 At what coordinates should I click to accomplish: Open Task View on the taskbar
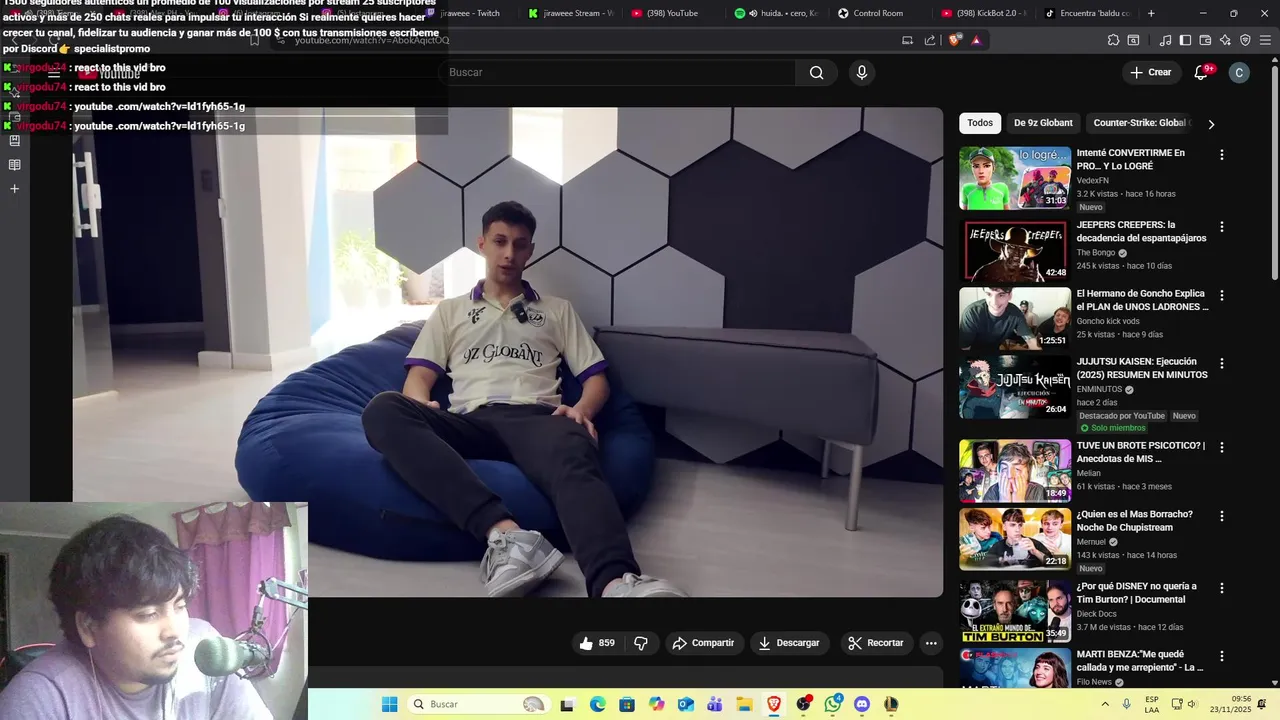(567, 704)
